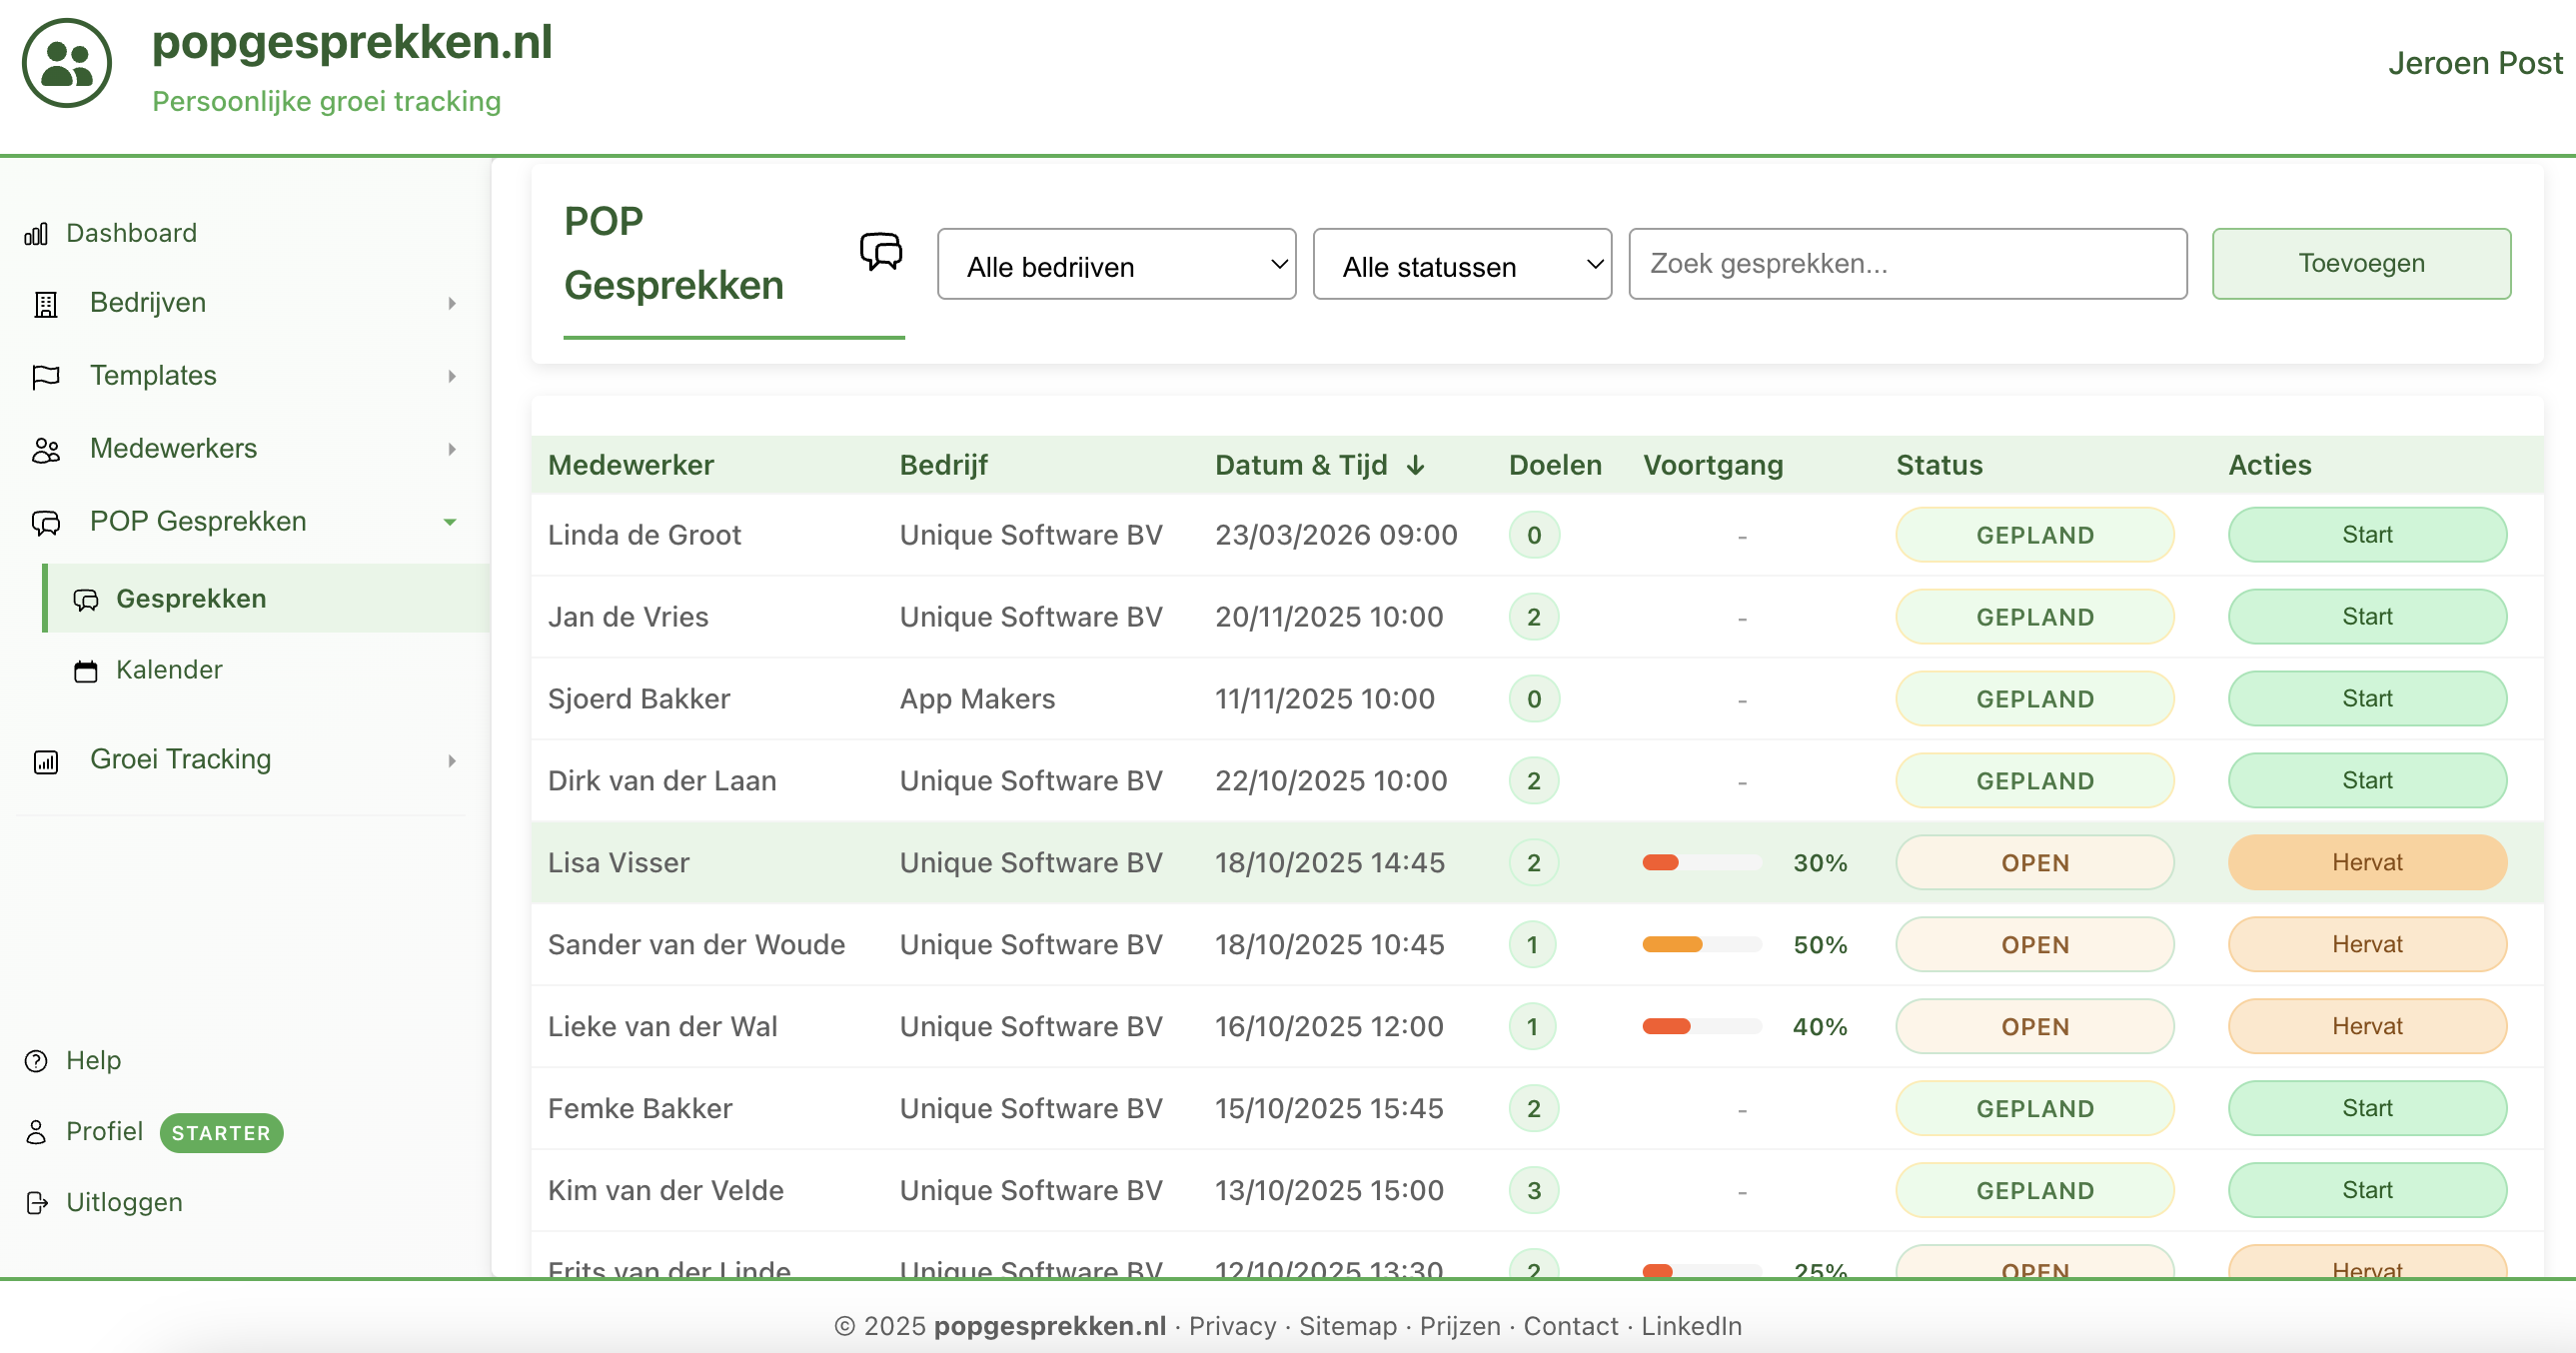This screenshot has width=2576, height=1353.
Task: Collapse the POP Gesprekken menu section
Action: click(450, 523)
